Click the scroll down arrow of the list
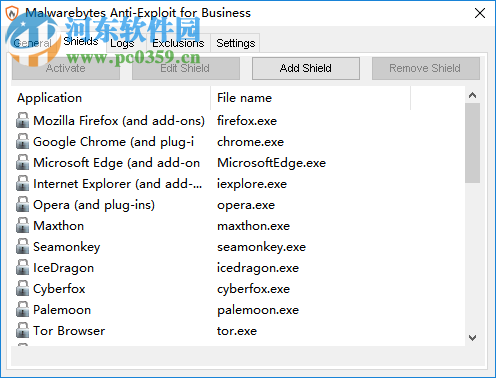496x378 pixels. coord(472,338)
